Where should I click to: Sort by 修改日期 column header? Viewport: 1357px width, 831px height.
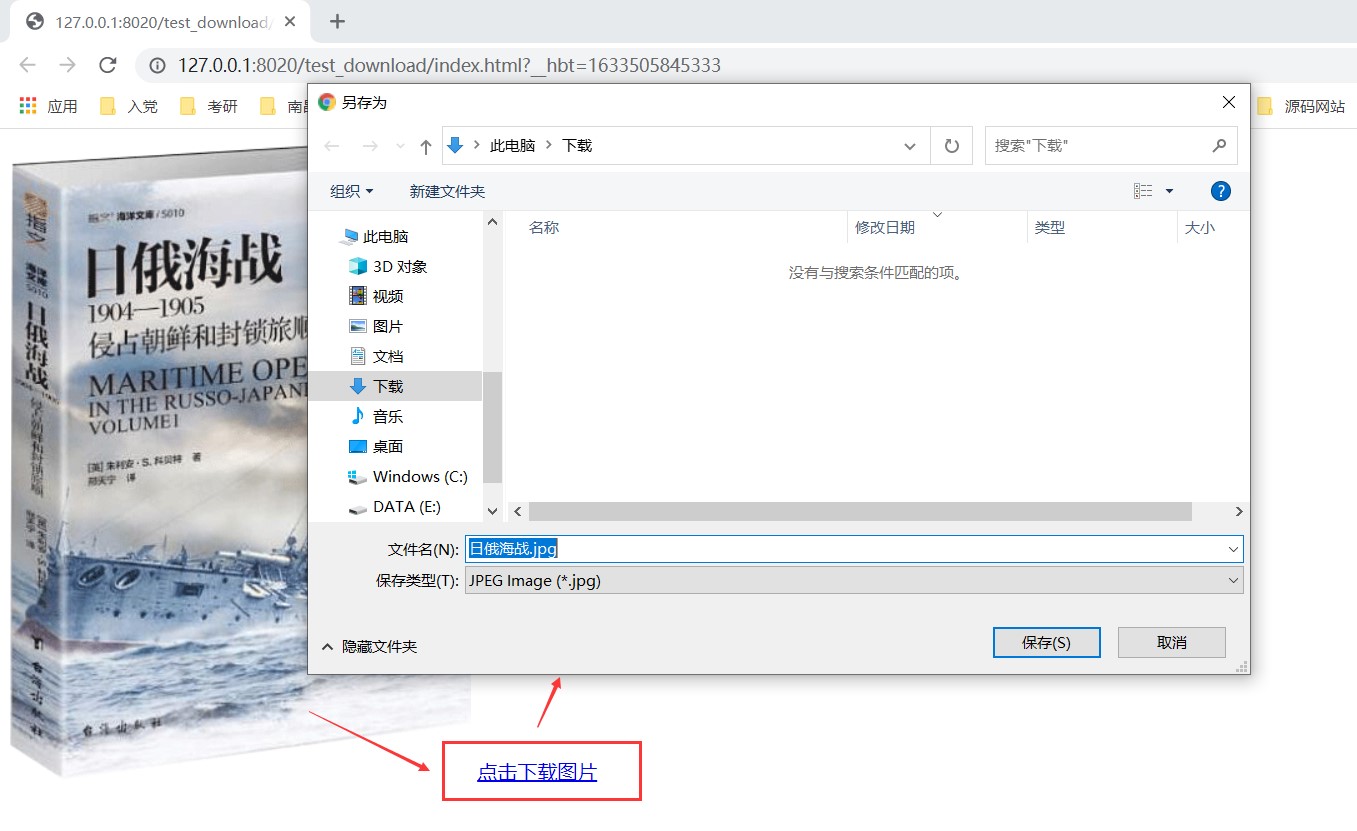(885, 228)
